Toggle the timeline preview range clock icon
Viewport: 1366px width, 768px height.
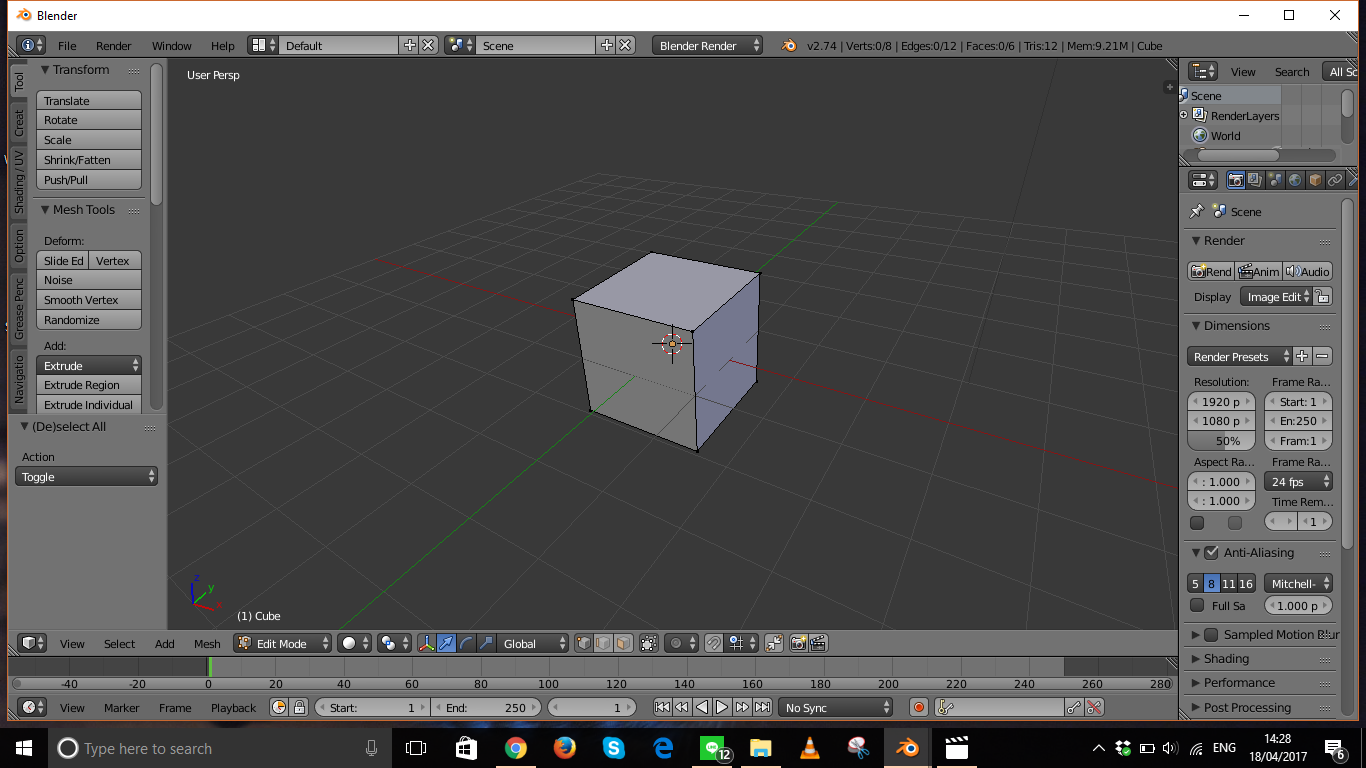click(279, 707)
